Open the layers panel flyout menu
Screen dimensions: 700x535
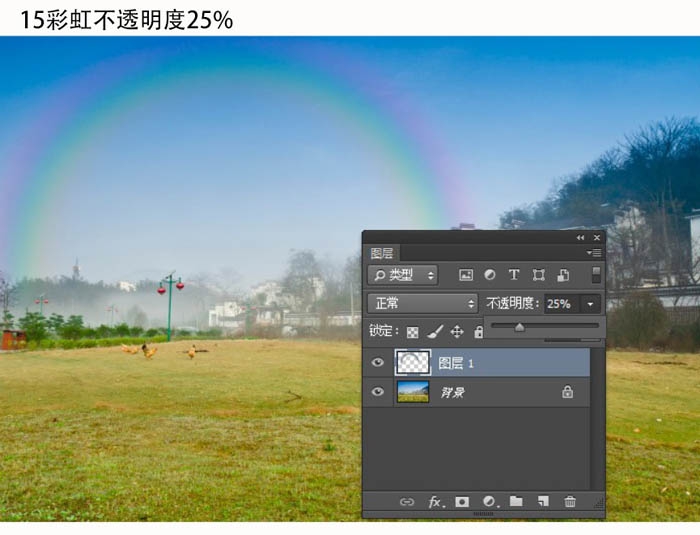(x=594, y=253)
